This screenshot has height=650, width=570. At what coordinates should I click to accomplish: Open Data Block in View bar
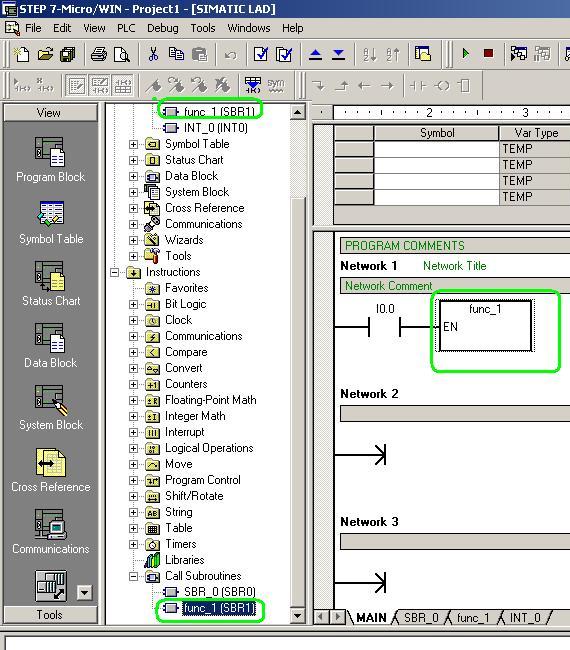coord(50,347)
